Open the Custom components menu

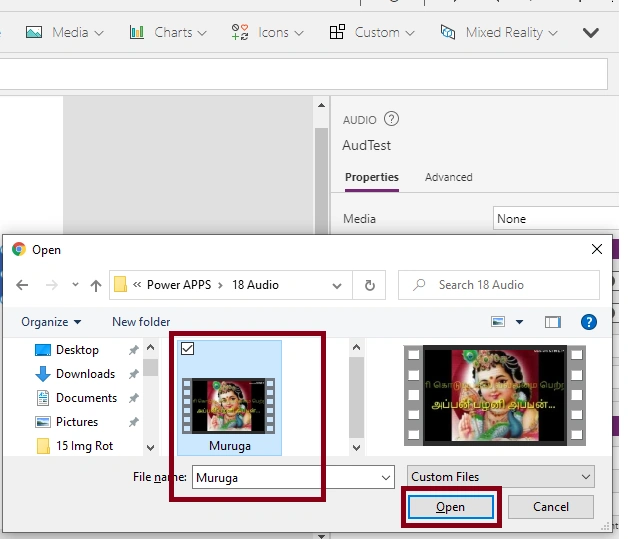click(372, 32)
